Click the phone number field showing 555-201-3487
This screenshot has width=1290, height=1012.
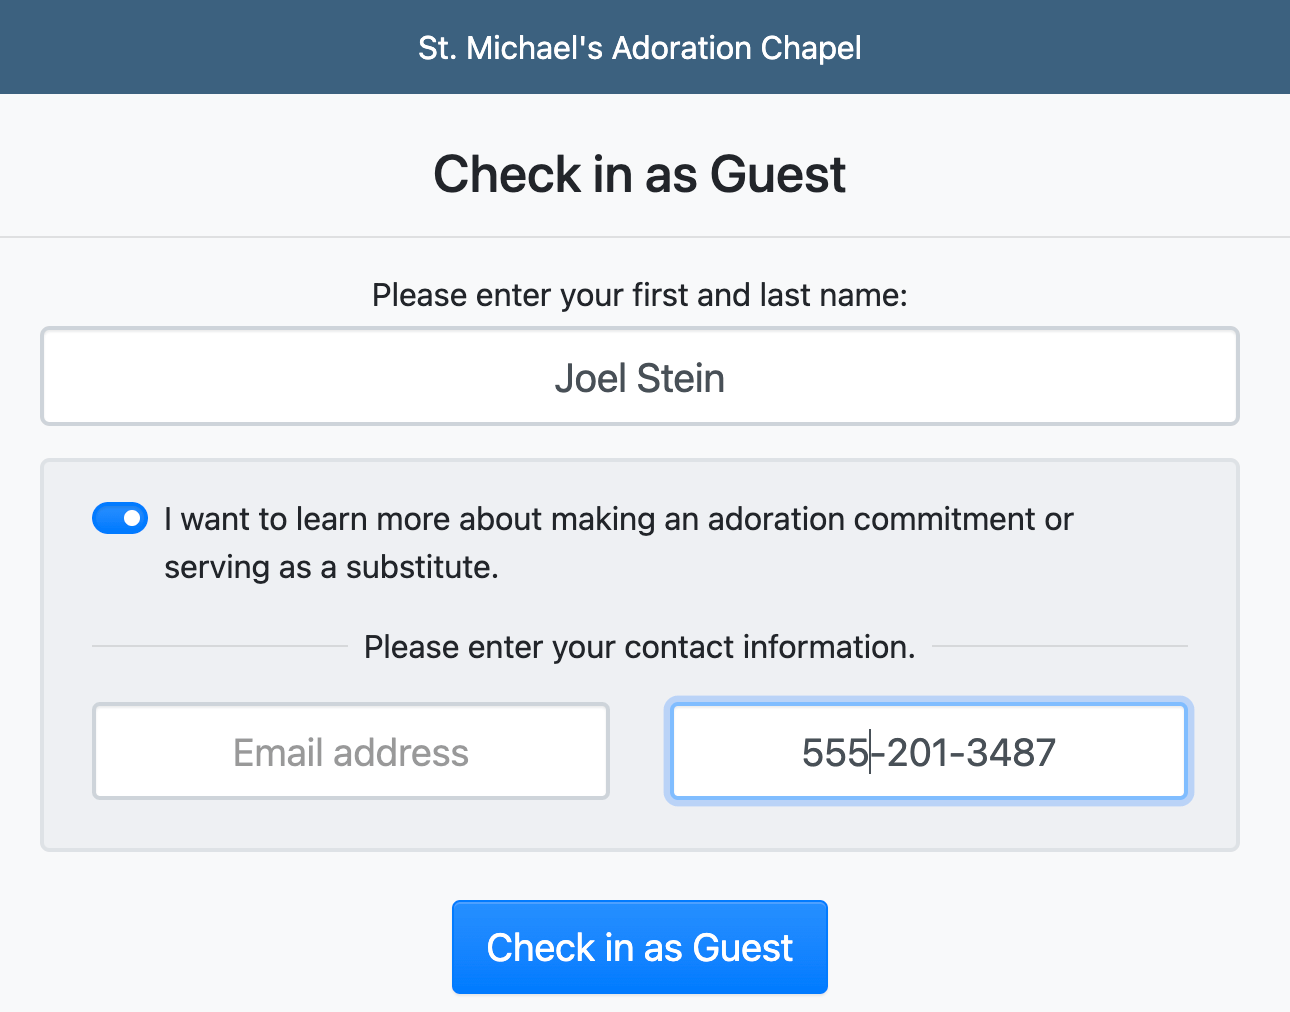click(928, 752)
